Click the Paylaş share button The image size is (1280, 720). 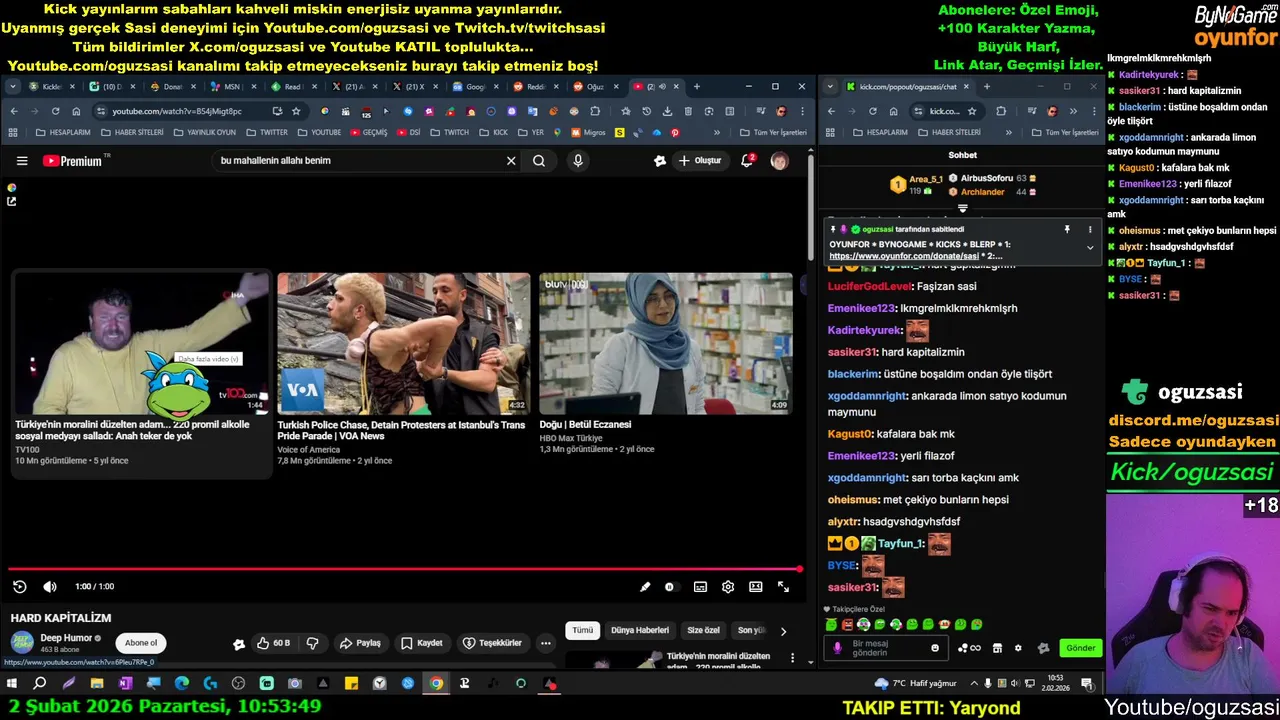(x=360, y=643)
